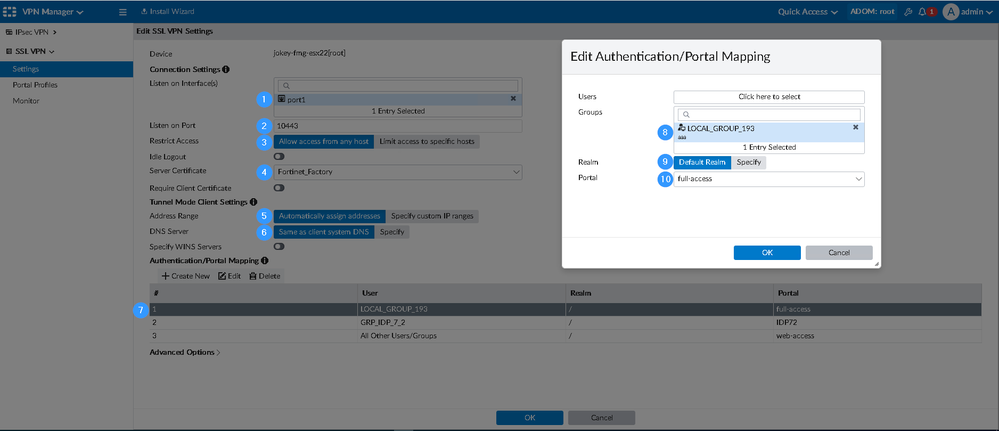Image resolution: width=999 pixels, height=431 pixels.
Task: Click the hamburger menu icon in header
Action: point(123,12)
